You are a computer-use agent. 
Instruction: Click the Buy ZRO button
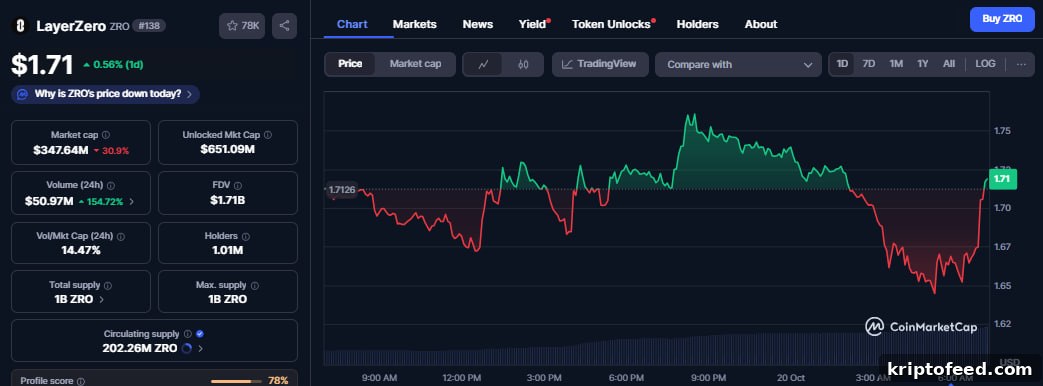pos(1002,19)
